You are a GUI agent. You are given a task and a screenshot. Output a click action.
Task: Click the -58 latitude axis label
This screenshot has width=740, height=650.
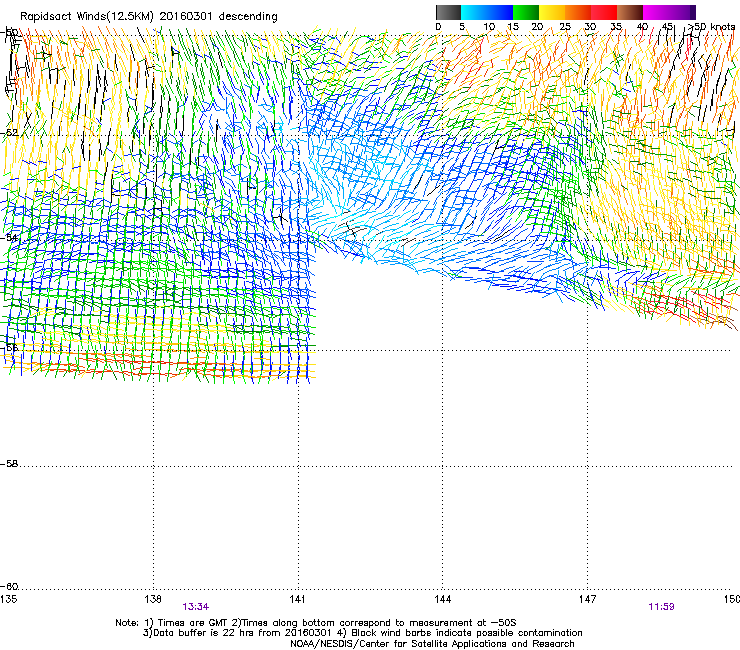[x=9, y=464]
